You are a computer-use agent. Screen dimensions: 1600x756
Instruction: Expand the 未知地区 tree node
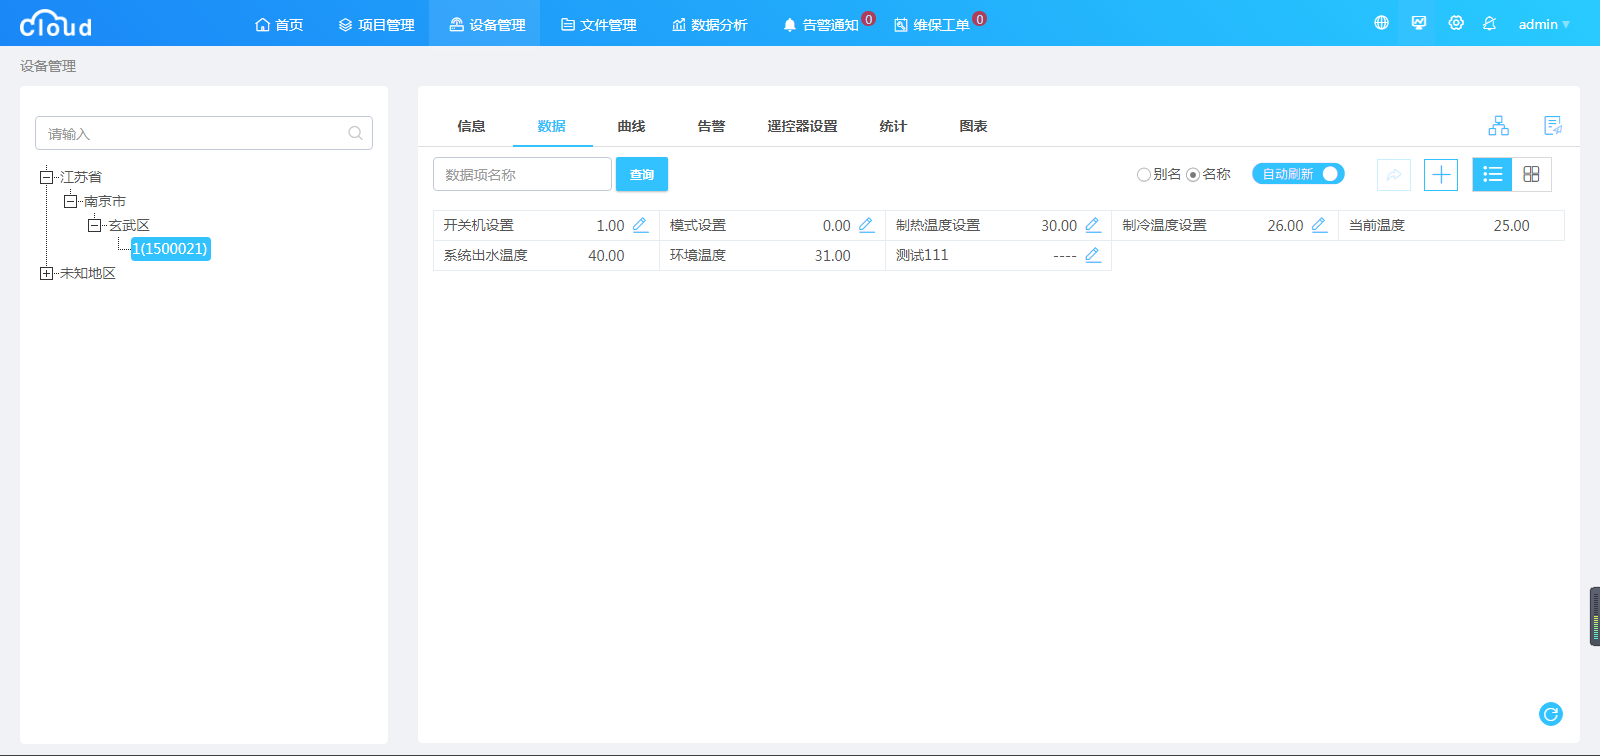click(46, 273)
